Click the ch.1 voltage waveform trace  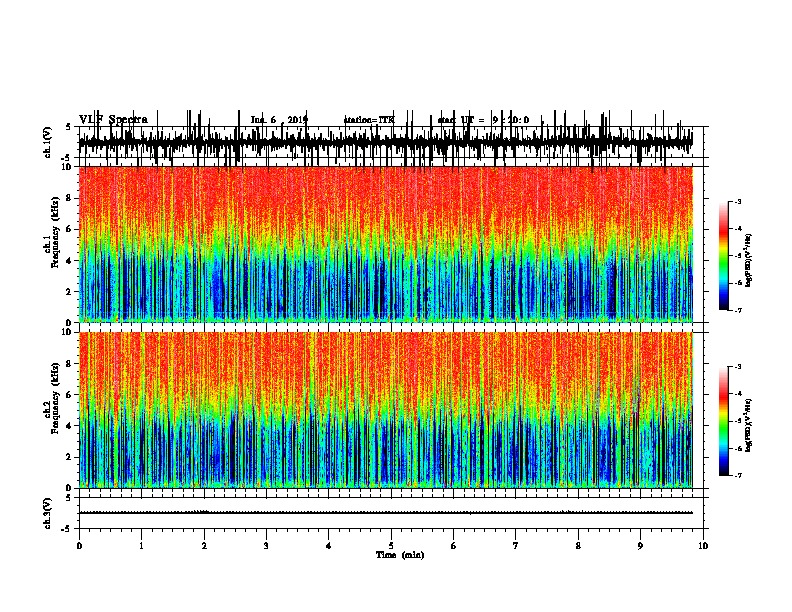point(386,142)
